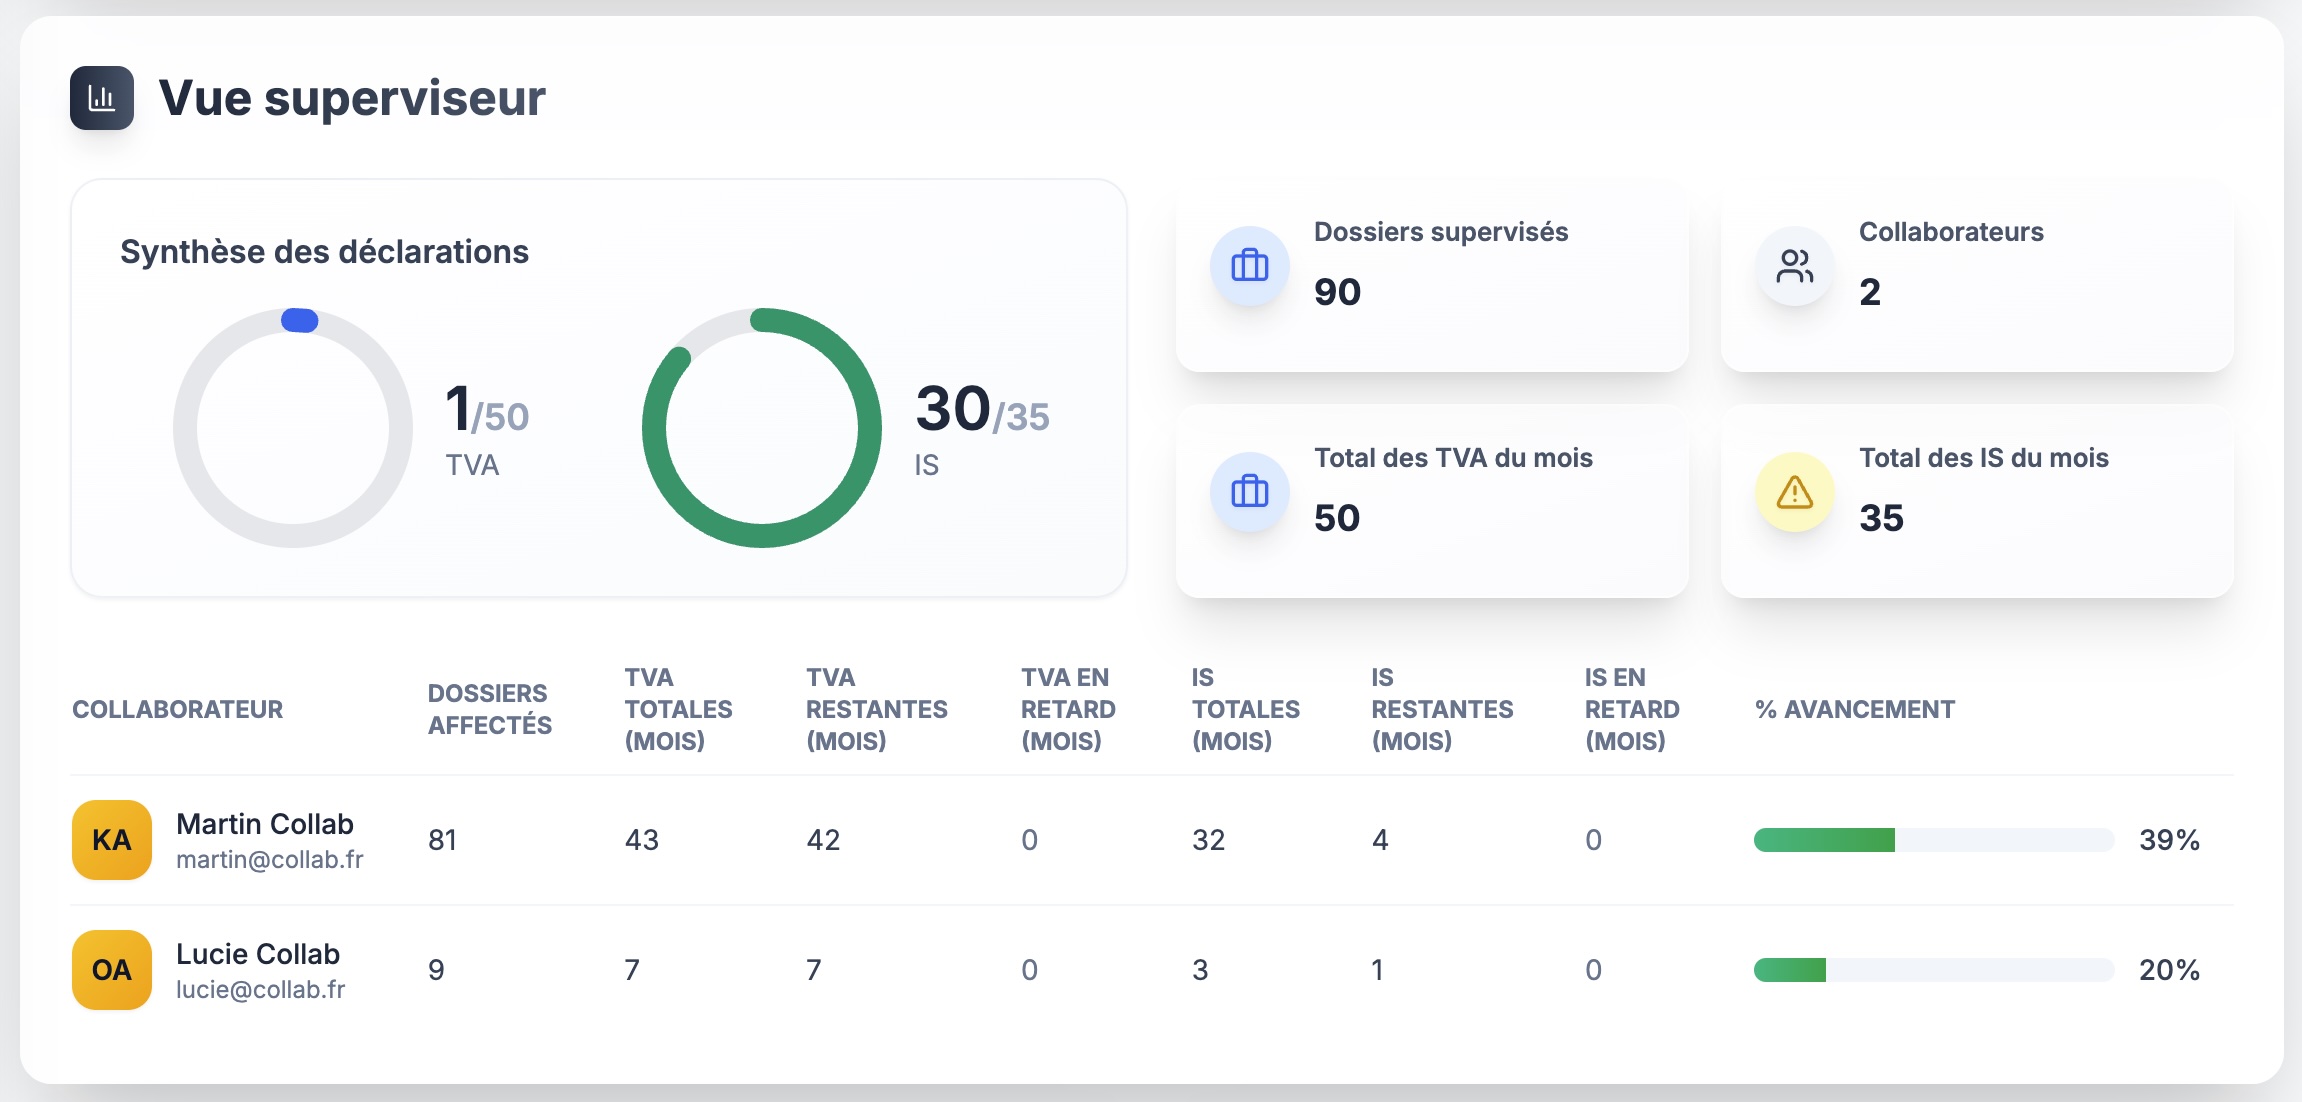Open the martin@collab.fr email link
This screenshot has height=1102, width=2302.
pyautogui.click(x=269, y=860)
